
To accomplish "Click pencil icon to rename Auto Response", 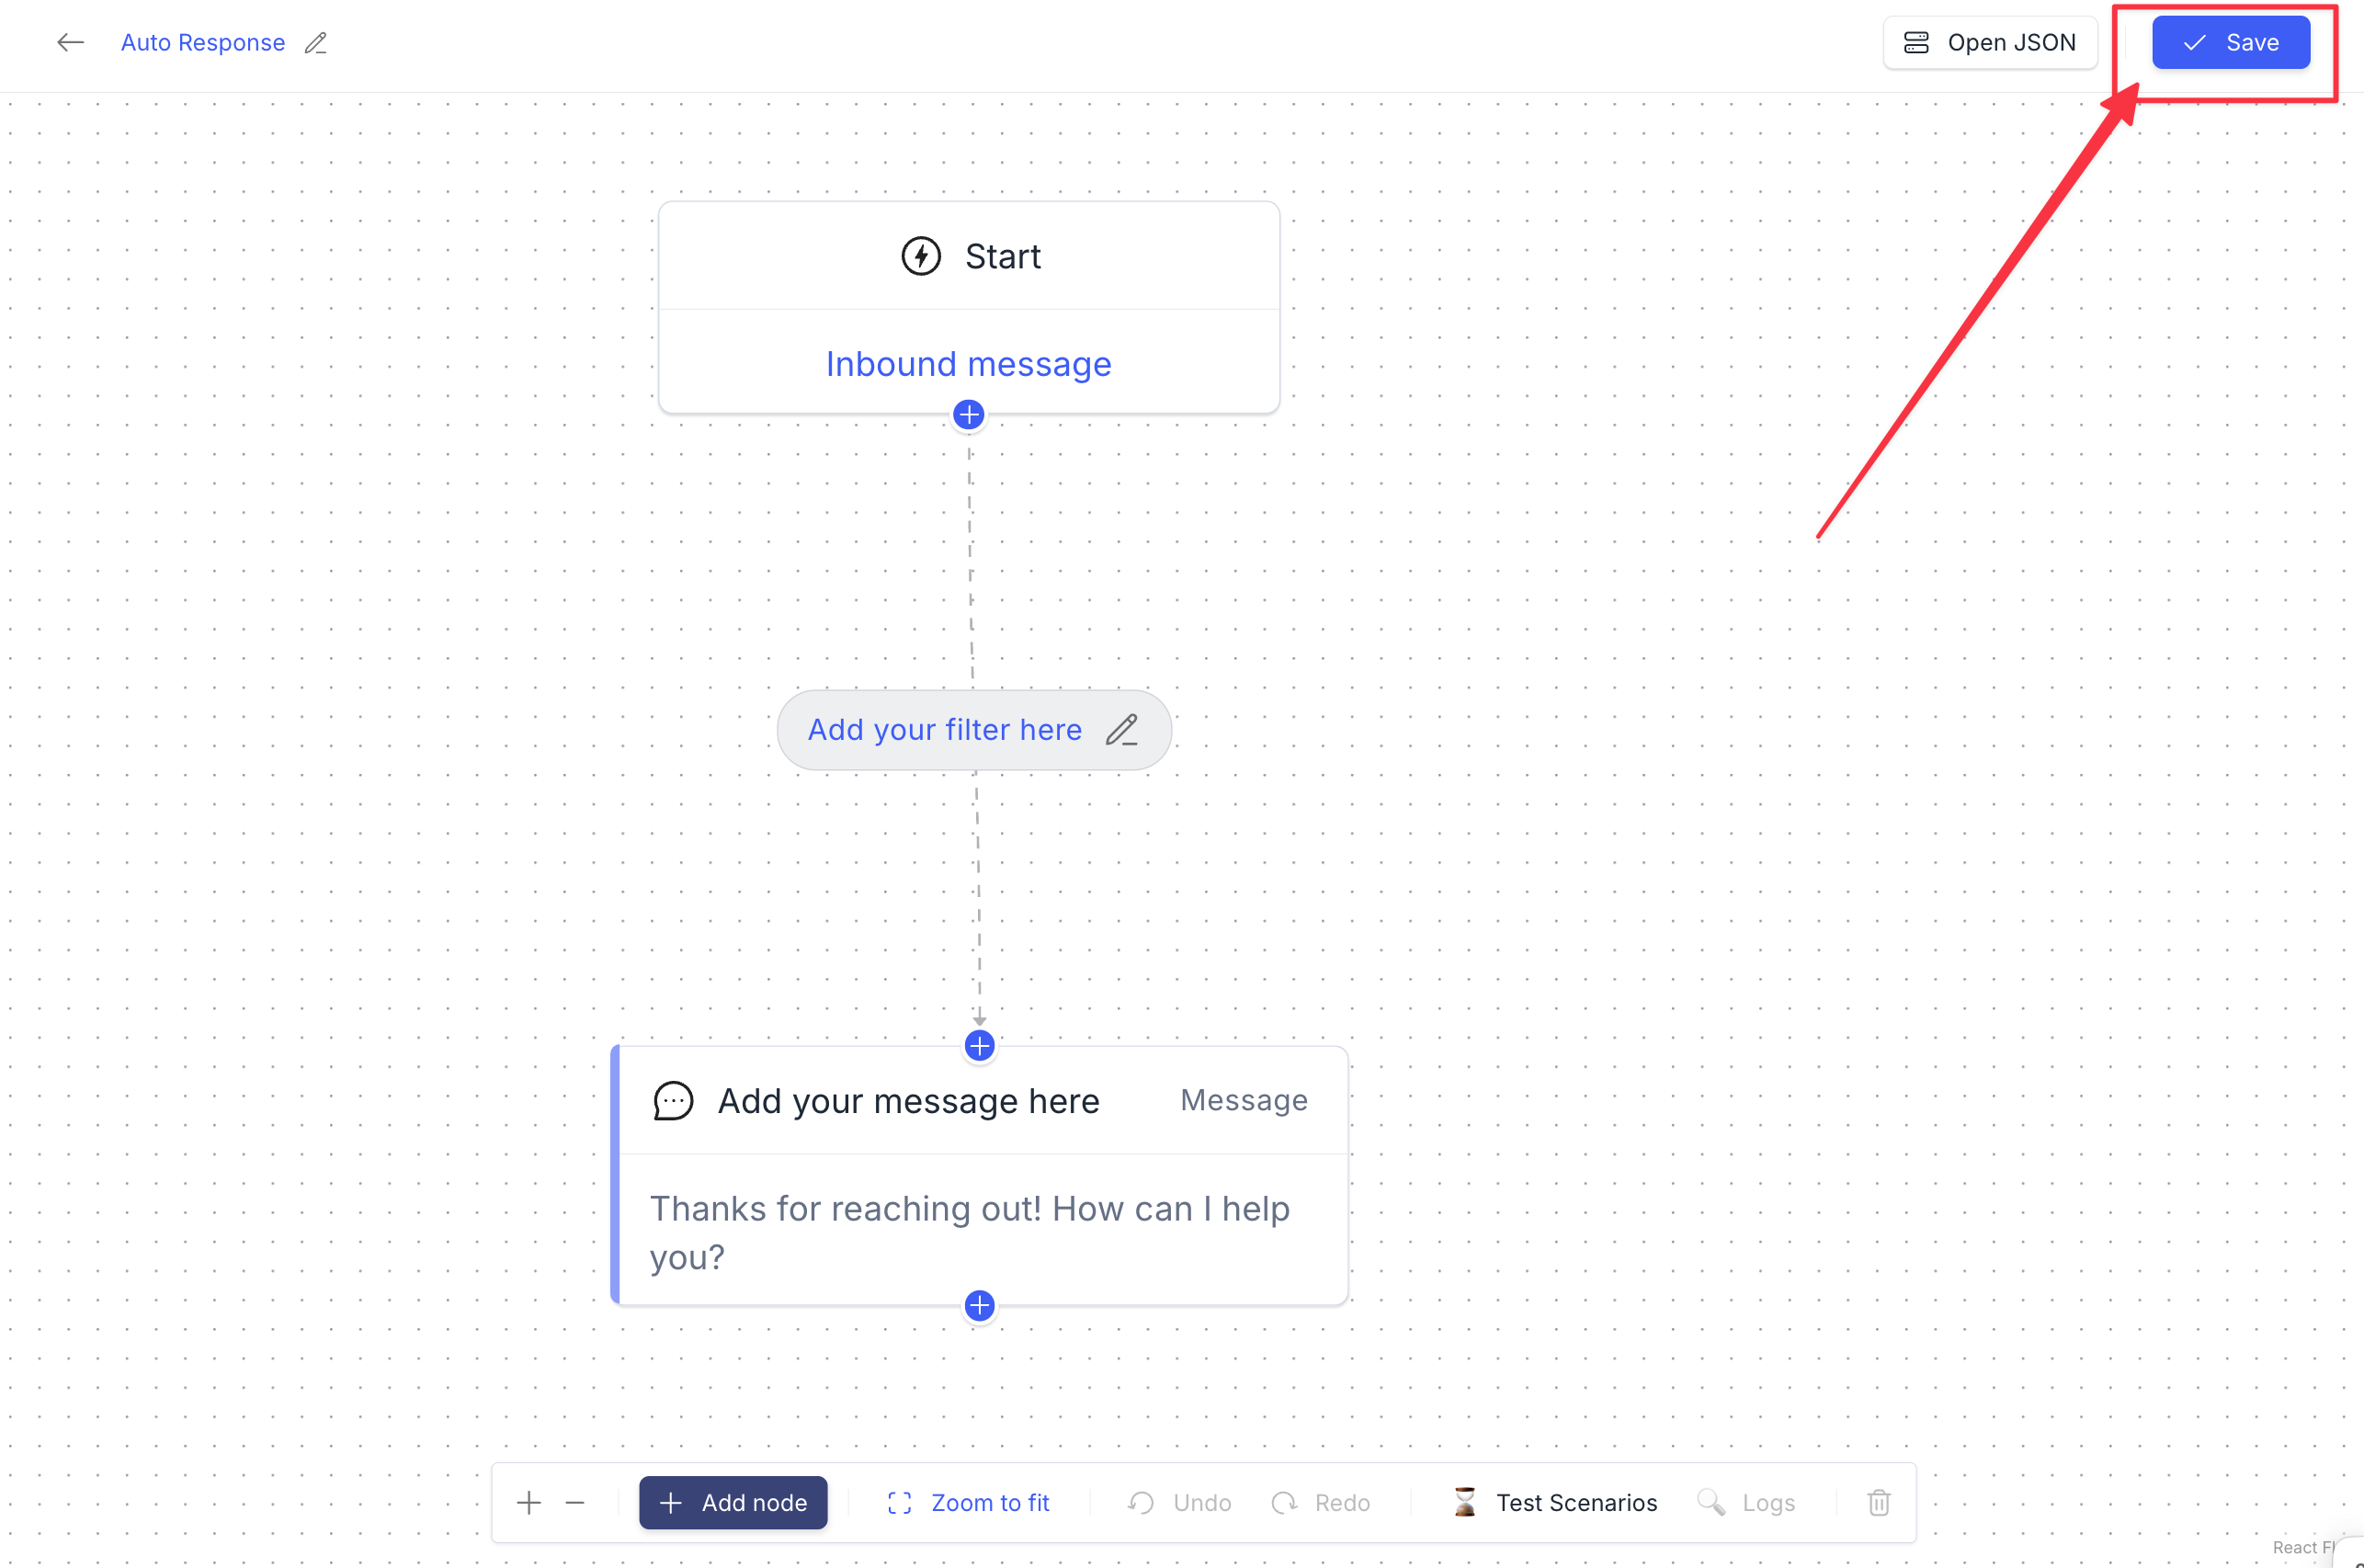I will pos(316,43).
